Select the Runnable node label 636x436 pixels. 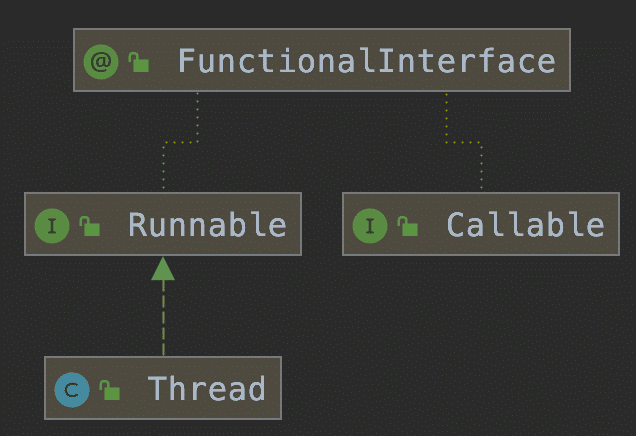point(208,224)
